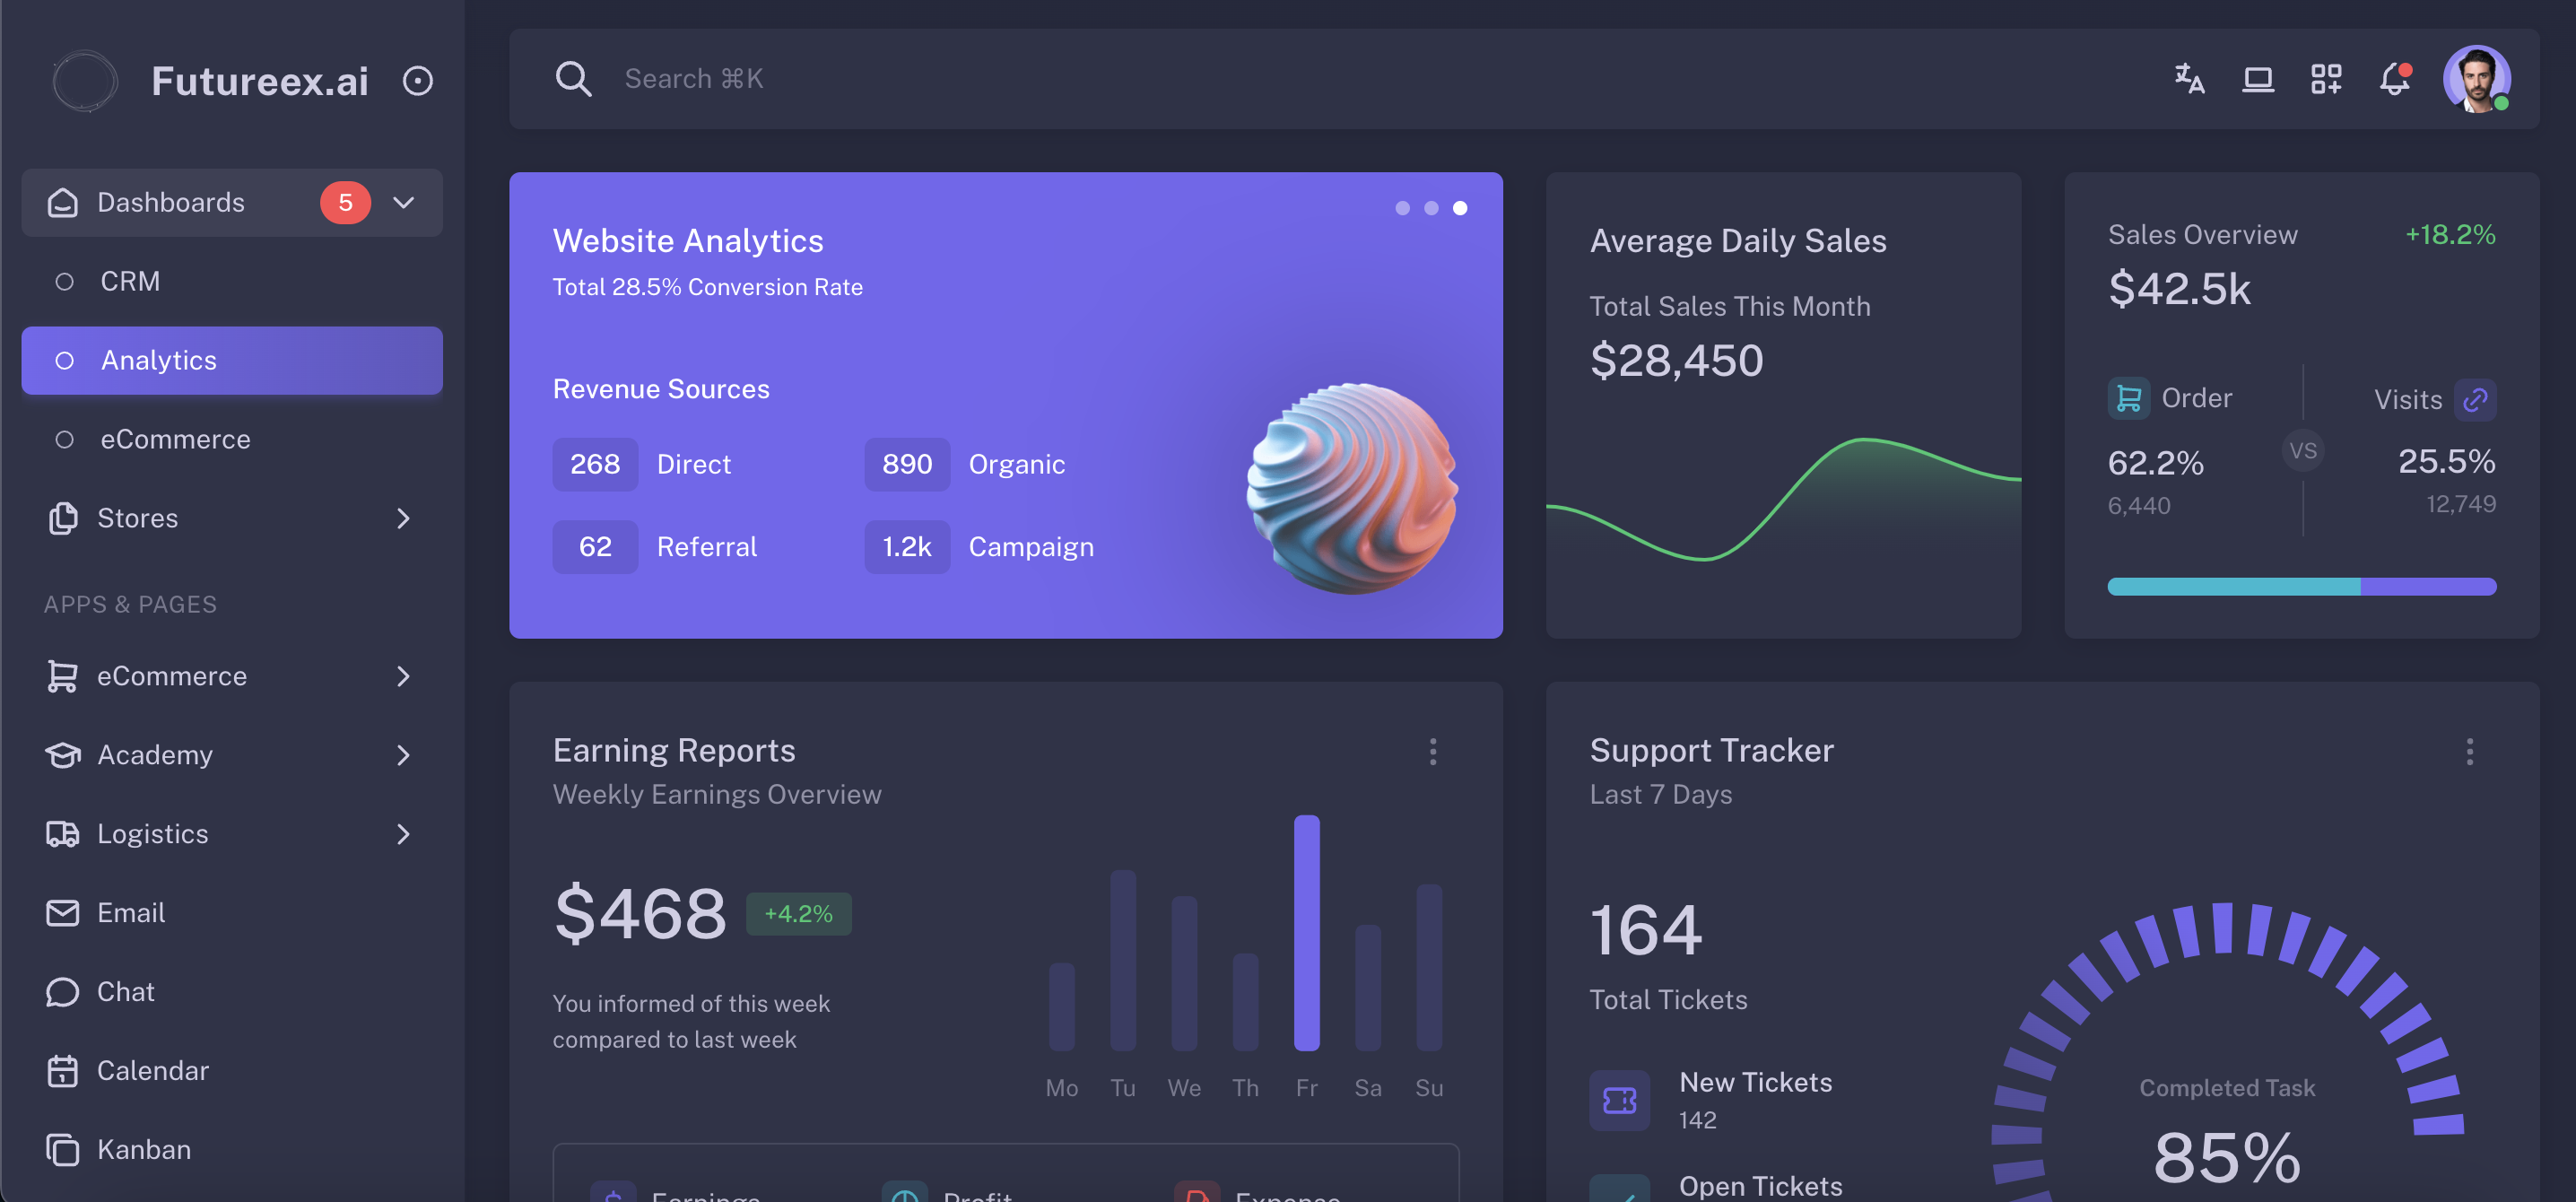Click the Calendar icon

pos(63,1071)
